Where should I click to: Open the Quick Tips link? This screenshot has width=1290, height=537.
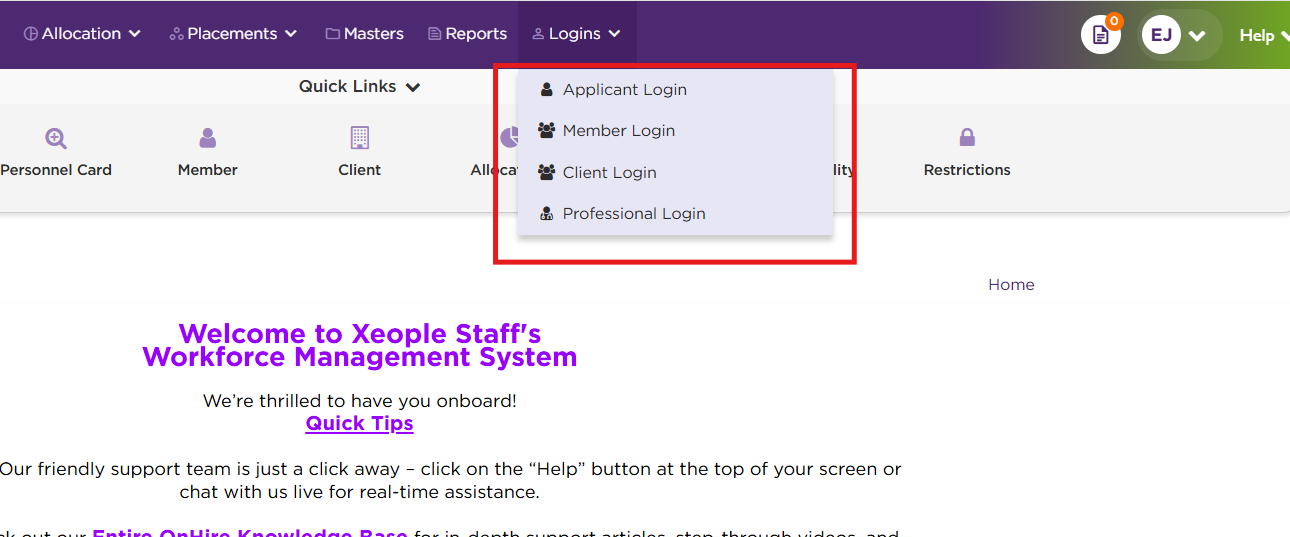pyautogui.click(x=360, y=423)
